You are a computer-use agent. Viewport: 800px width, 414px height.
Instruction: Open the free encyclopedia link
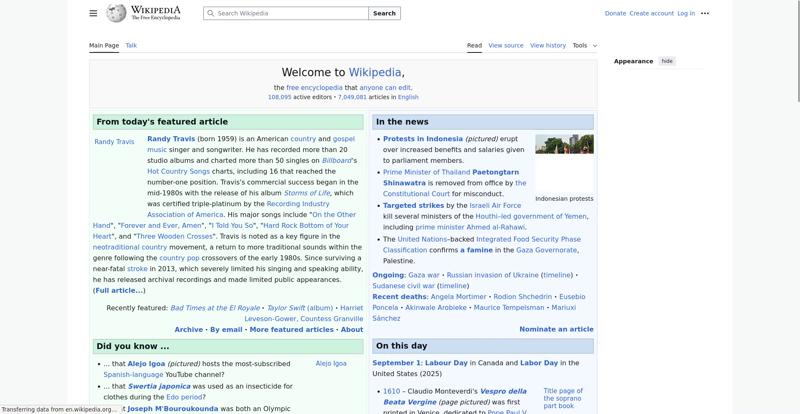click(314, 88)
